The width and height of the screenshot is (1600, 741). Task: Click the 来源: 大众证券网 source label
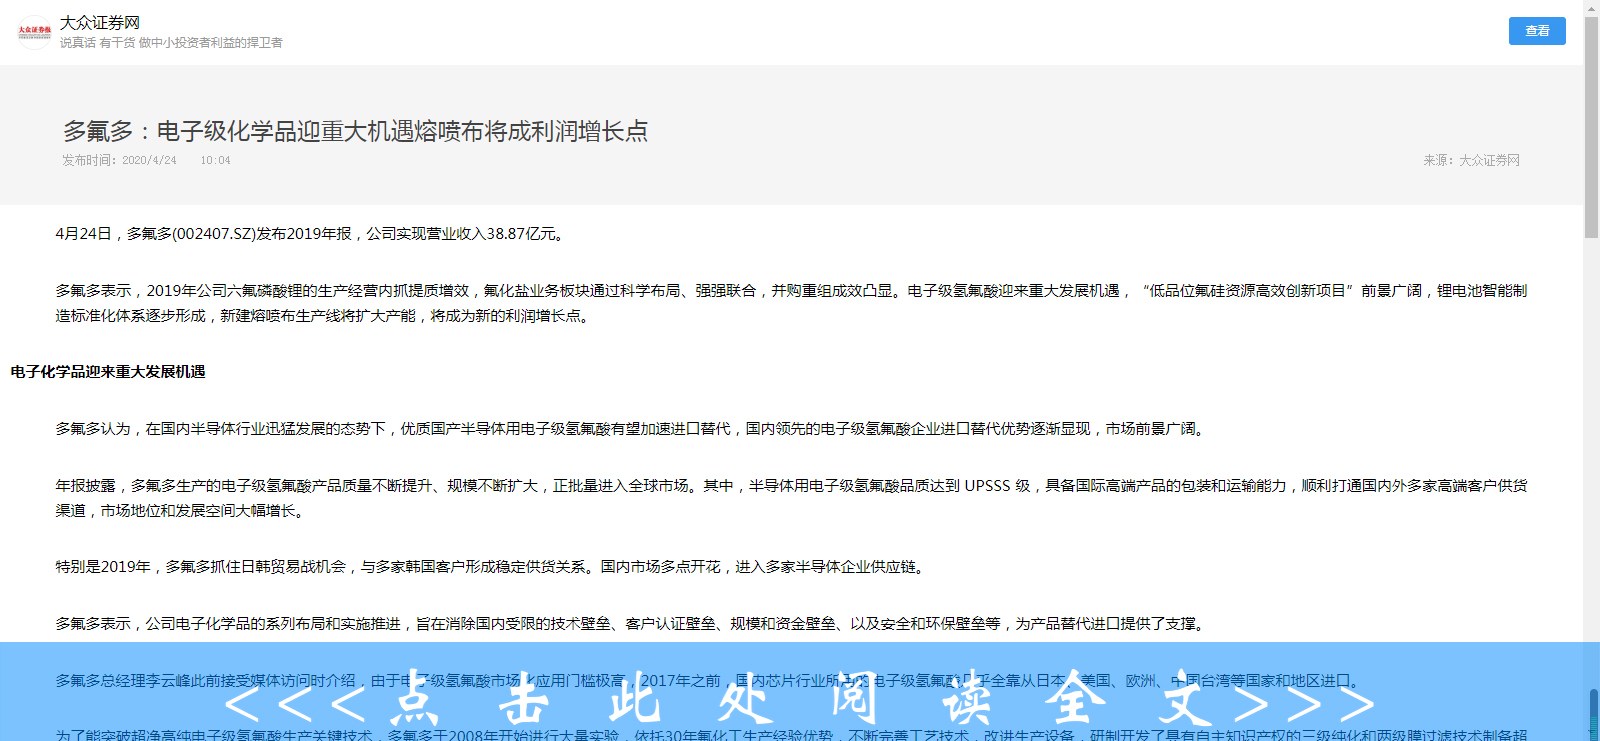[1471, 160]
